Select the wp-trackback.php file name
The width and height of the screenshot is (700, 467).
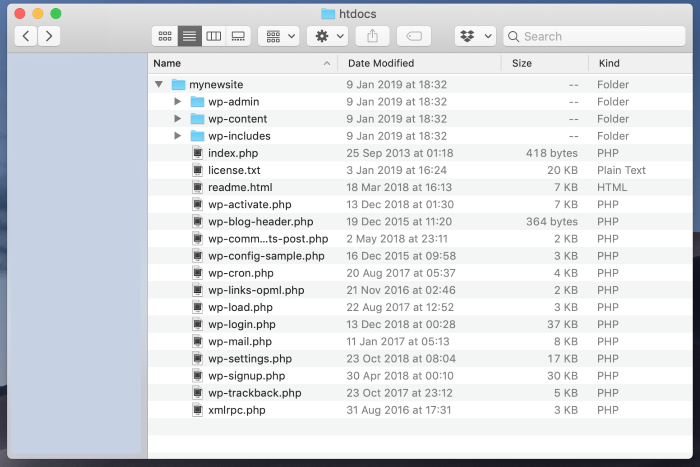click(255, 393)
